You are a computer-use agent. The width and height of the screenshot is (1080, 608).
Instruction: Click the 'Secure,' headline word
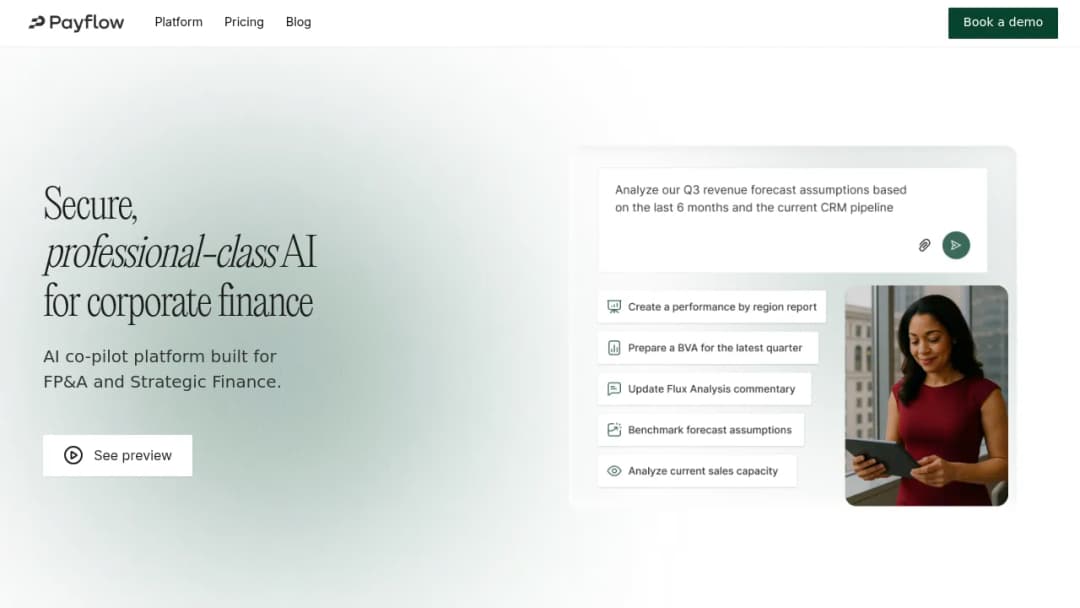click(x=90, y=205)
